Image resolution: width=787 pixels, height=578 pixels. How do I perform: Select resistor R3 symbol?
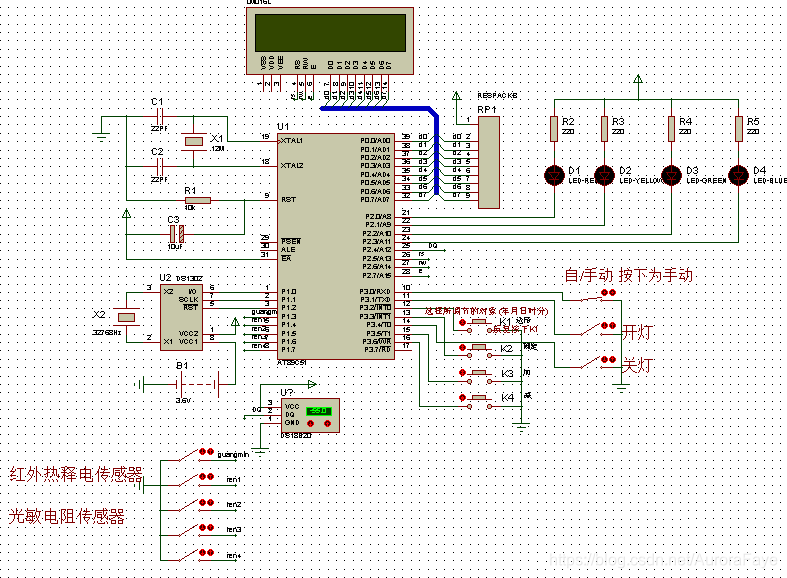(x=604, y=129)
